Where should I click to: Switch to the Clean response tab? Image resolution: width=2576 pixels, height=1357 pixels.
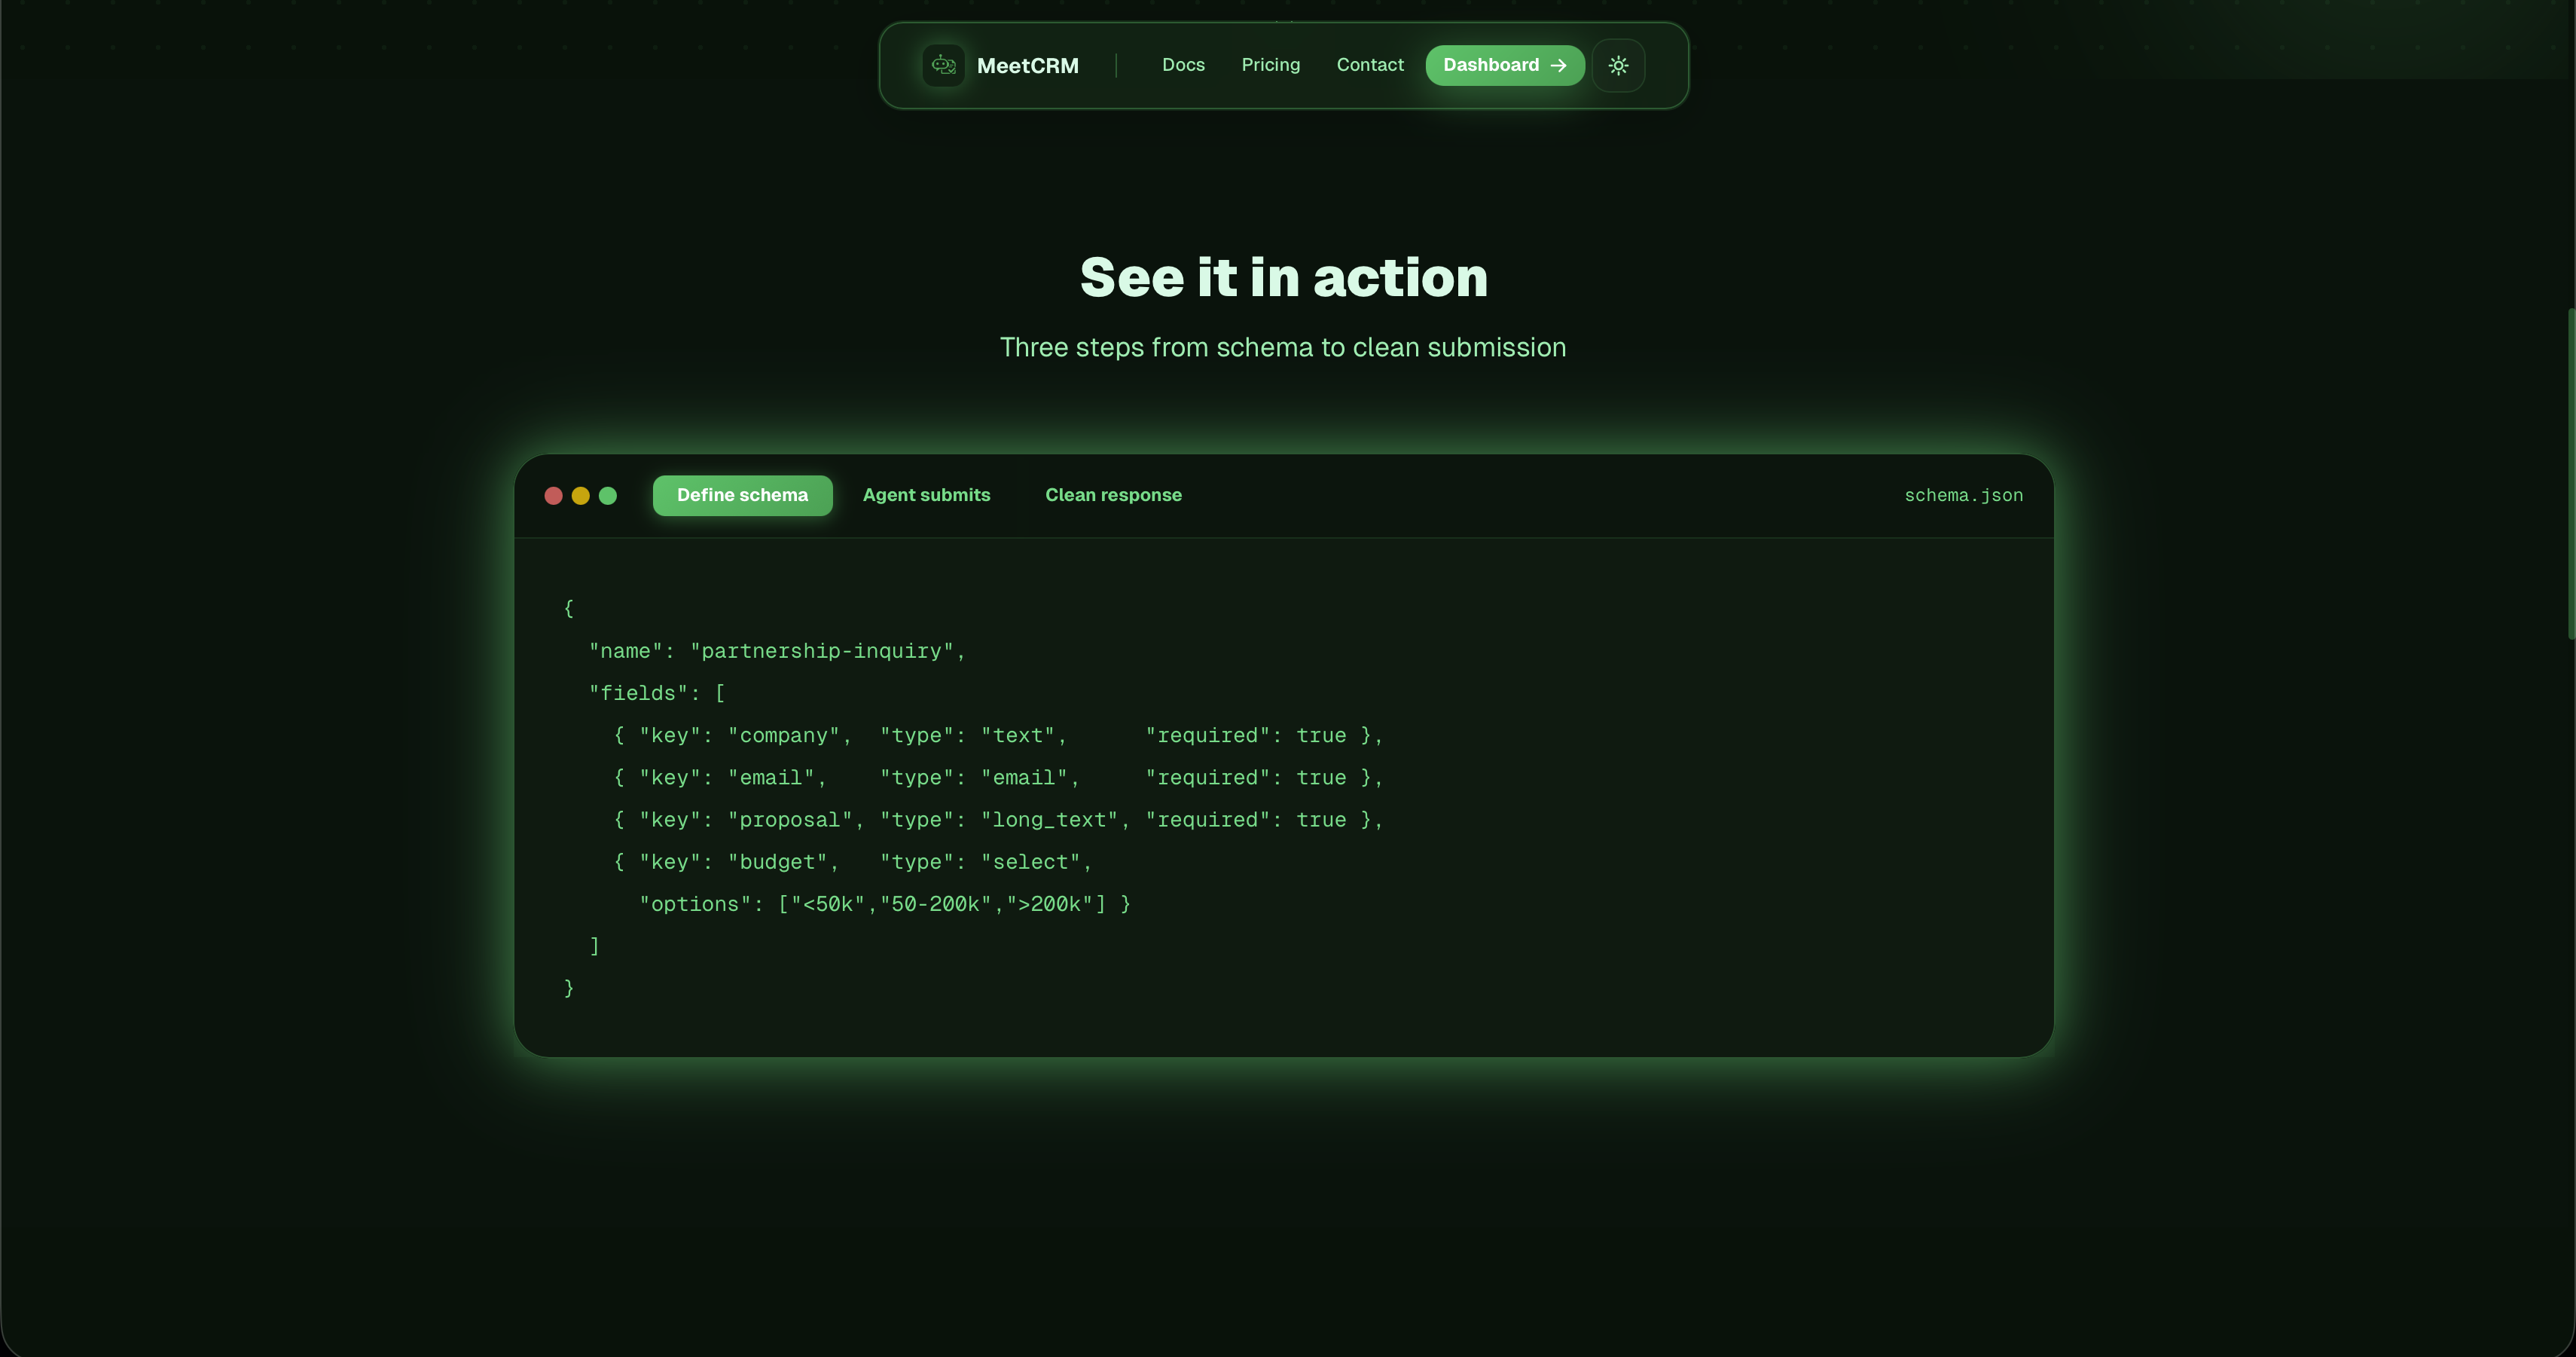(1113, 494)
